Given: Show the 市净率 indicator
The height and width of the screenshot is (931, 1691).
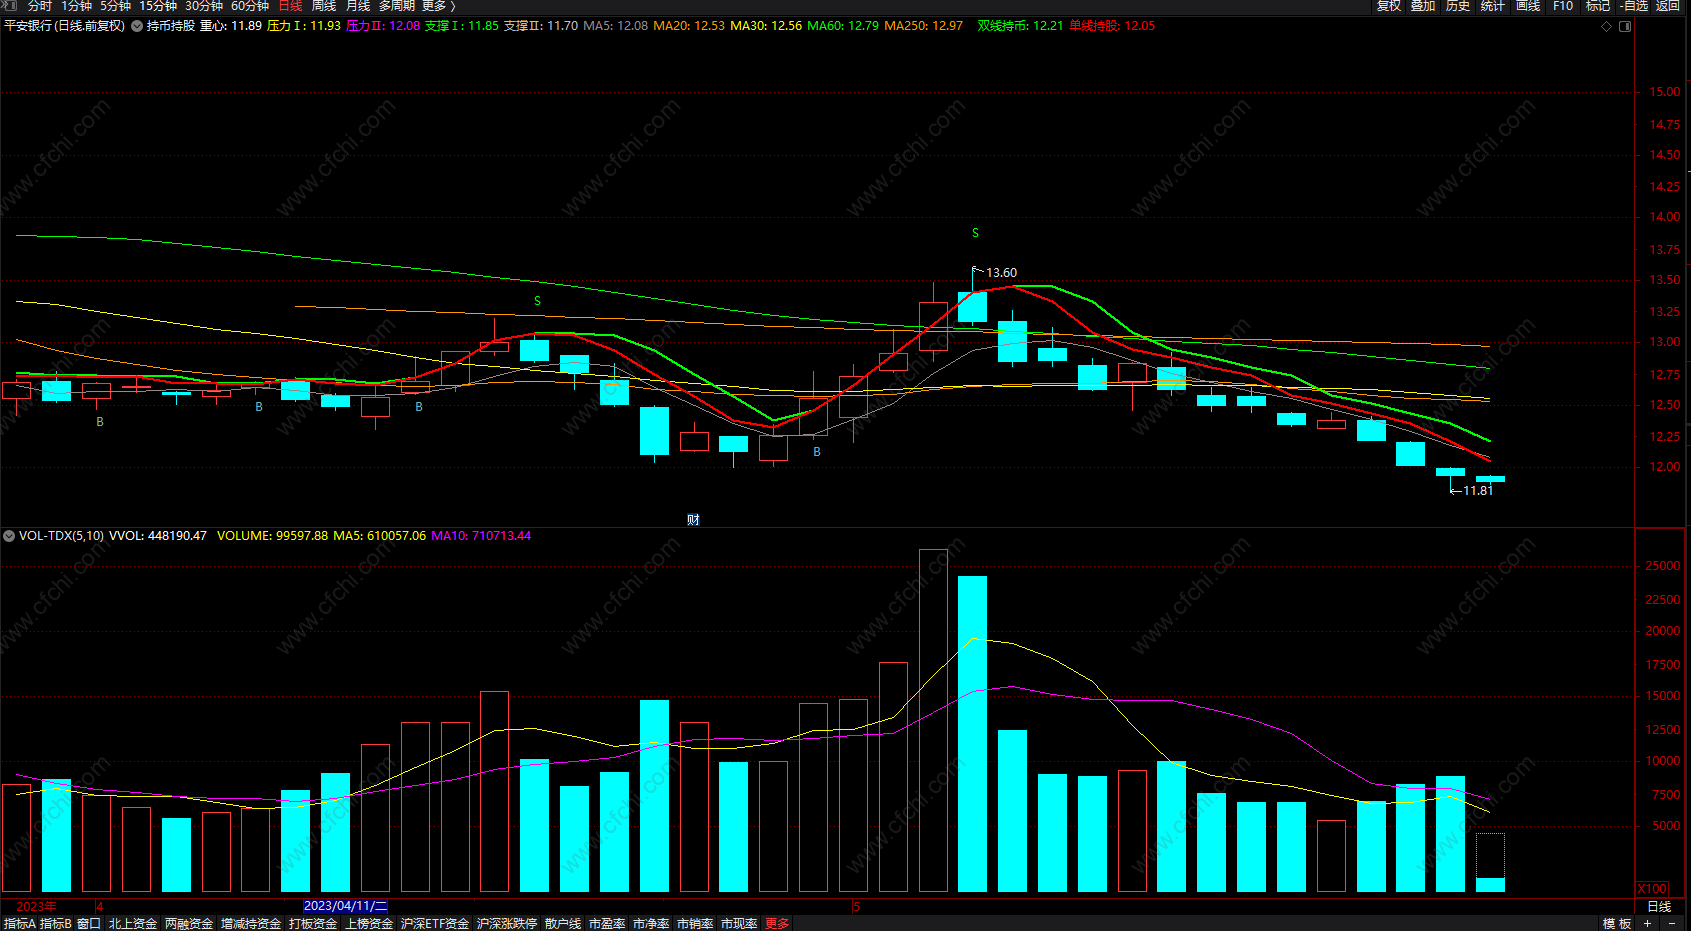Looking at the screenshot, I should tap(651, 924).
